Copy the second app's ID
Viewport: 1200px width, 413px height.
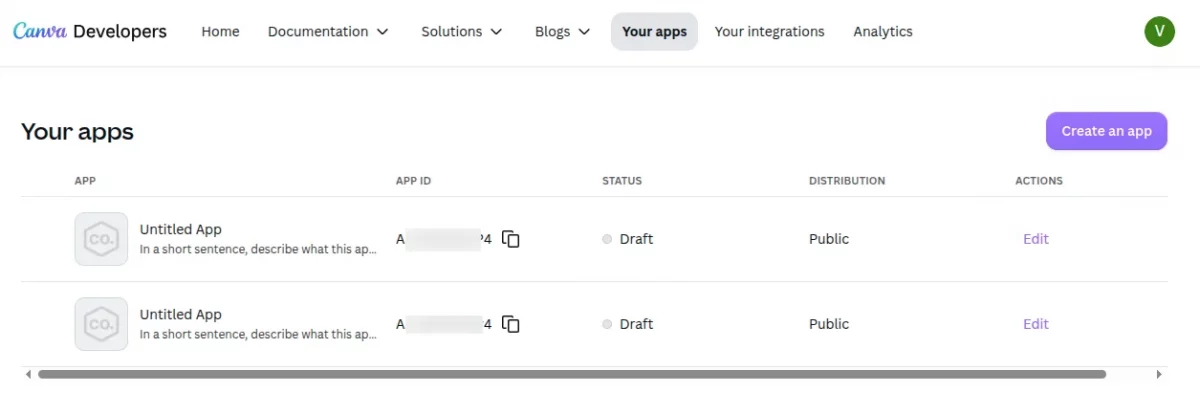pos(511,324)
